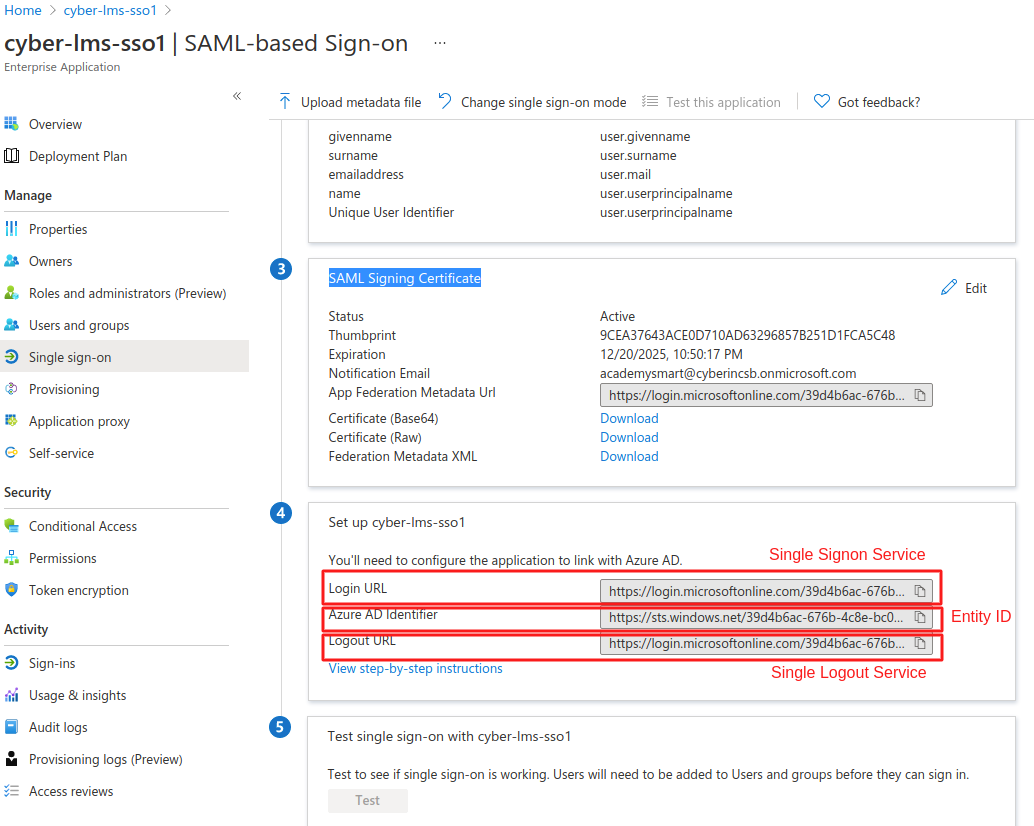
Task: Click the Roles and administrators icon
Action: (x=11, y=293)
